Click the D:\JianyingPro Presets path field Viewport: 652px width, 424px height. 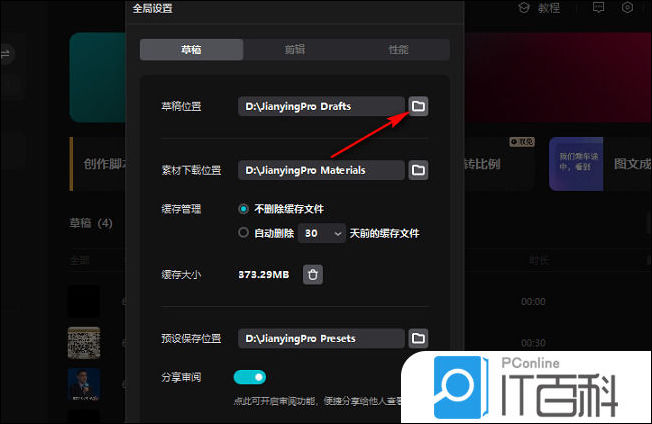pos(321,338)
